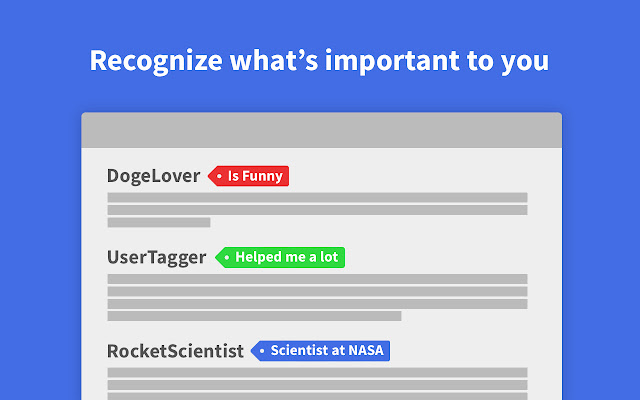Click the white dot on the blue tag
The width and height of the screenshot is (640, 400).
[x=262, y=351]
